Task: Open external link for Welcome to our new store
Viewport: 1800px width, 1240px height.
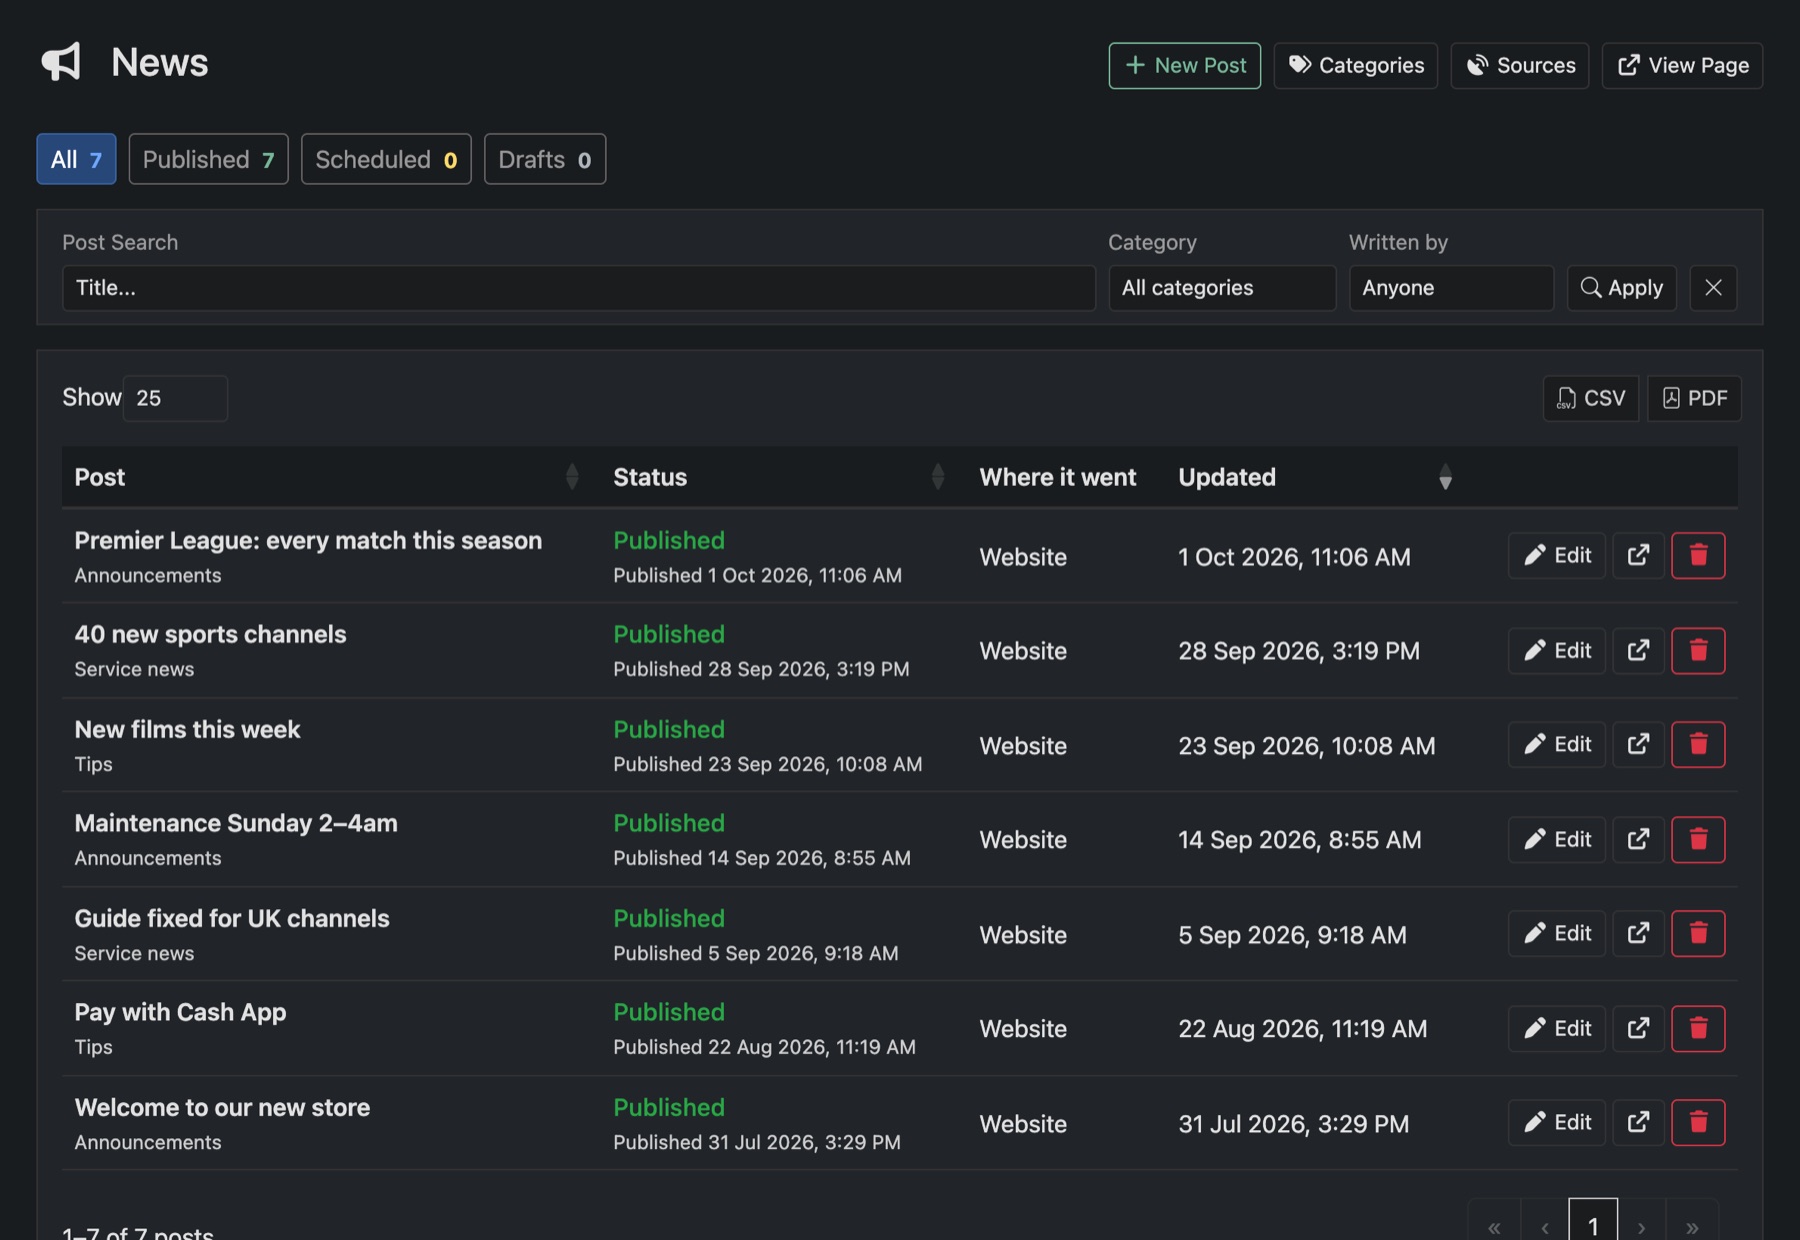Action: tap(1638, 1122)
